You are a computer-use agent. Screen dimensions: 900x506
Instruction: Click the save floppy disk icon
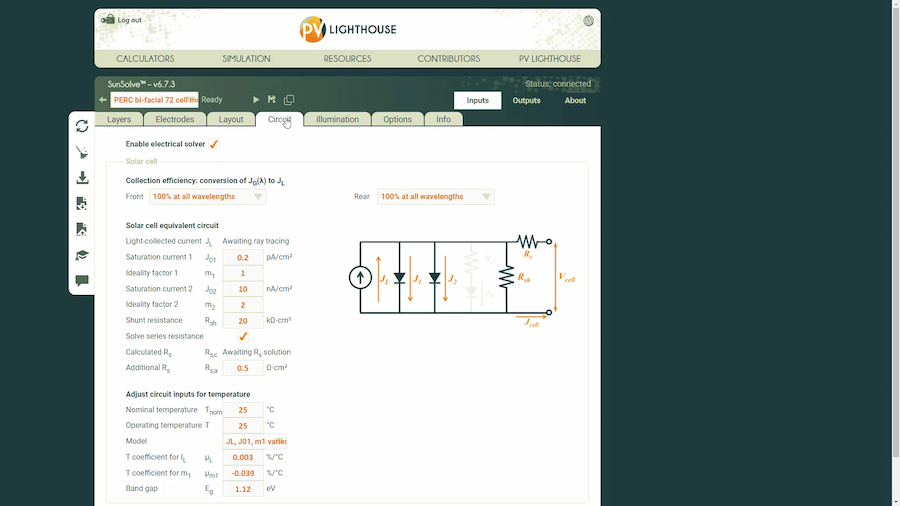[x=272, y=100]
